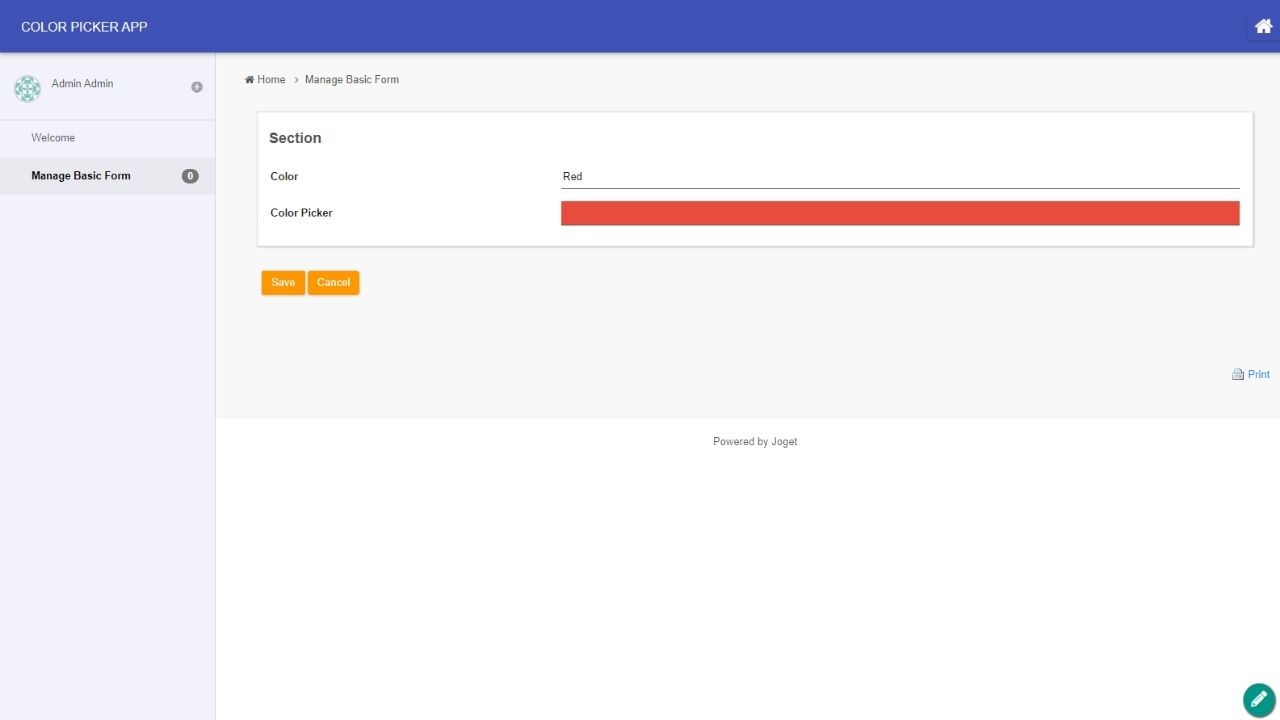Click the 0 count badge in sidebar

[190, 176]
